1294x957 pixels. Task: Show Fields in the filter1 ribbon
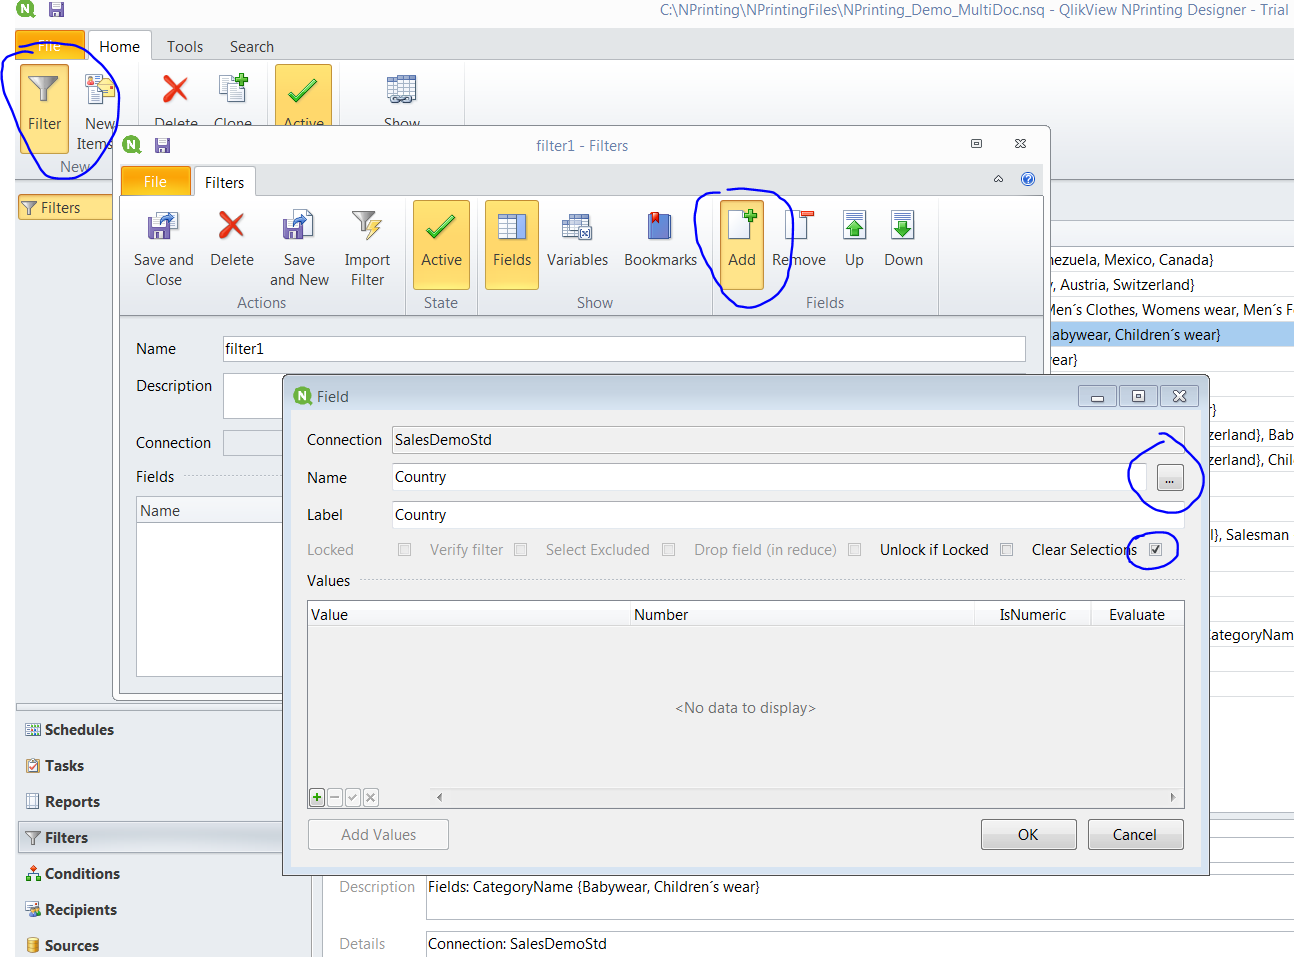pos(512,246)
